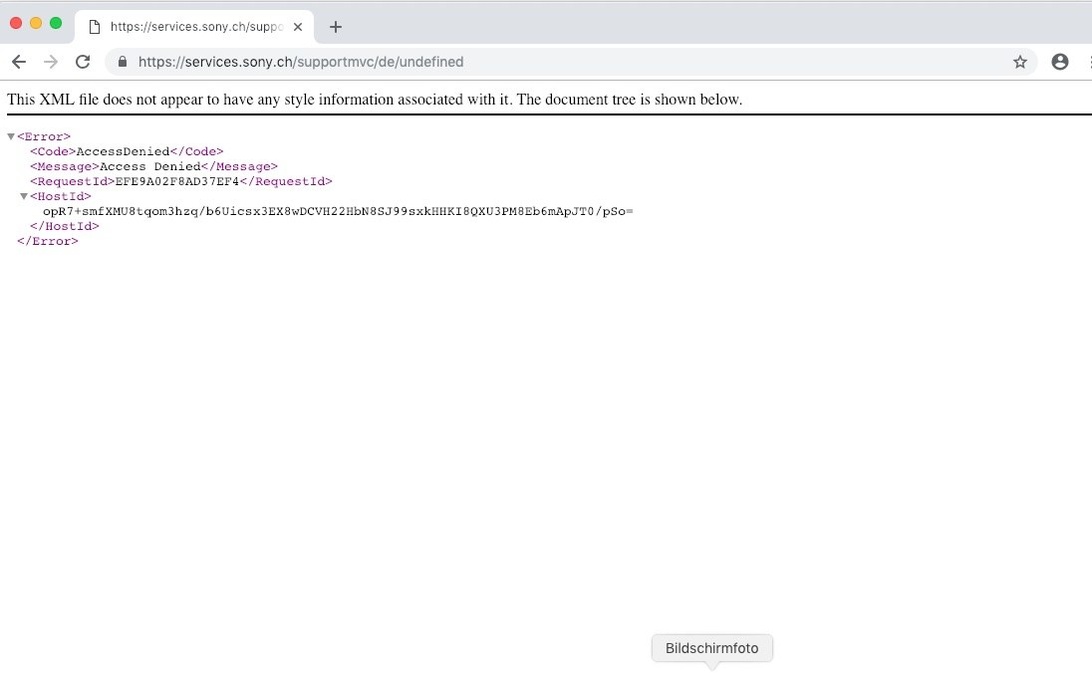Click the AccessDenied code text
Image resolution: width=1092 pixels, height=673 pixels.
(x=122, y=152)
